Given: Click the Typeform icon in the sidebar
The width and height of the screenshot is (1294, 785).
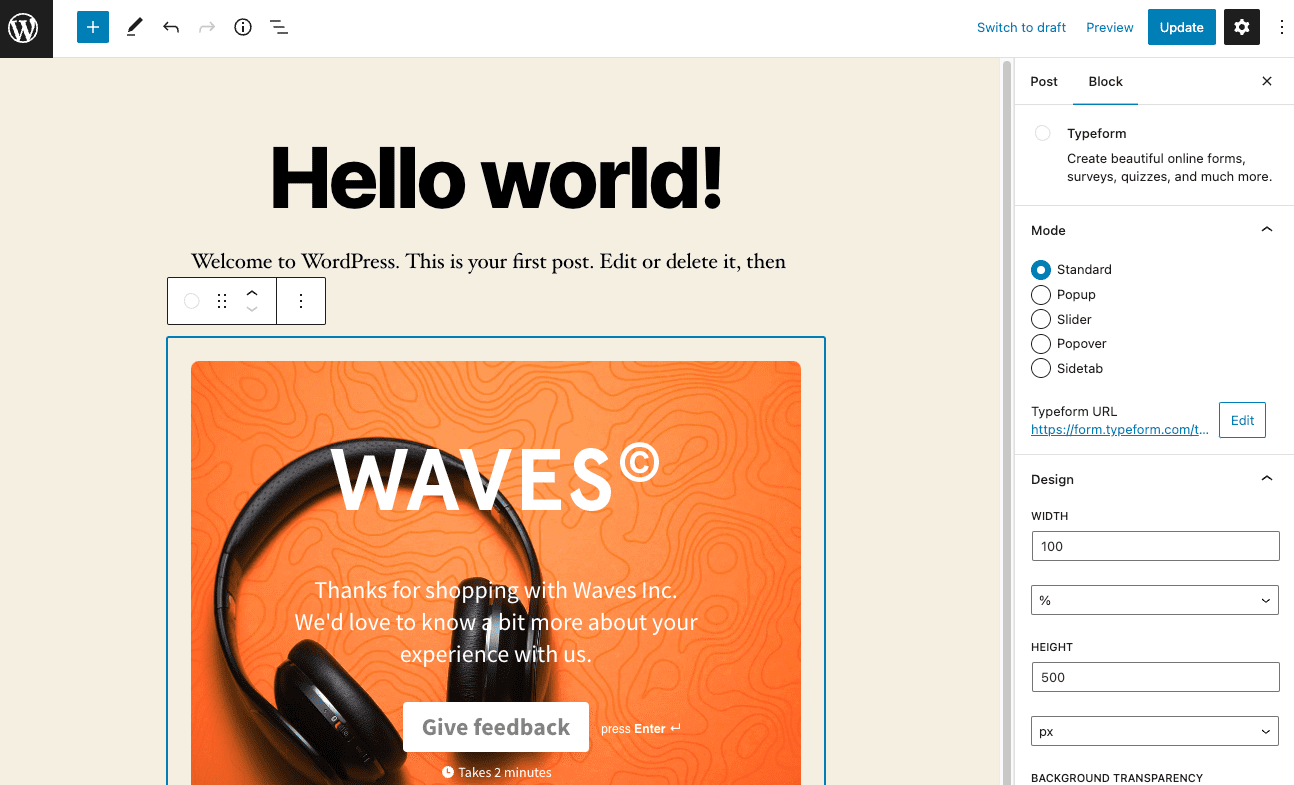Looking at the screenshot, I should 1043,133.
